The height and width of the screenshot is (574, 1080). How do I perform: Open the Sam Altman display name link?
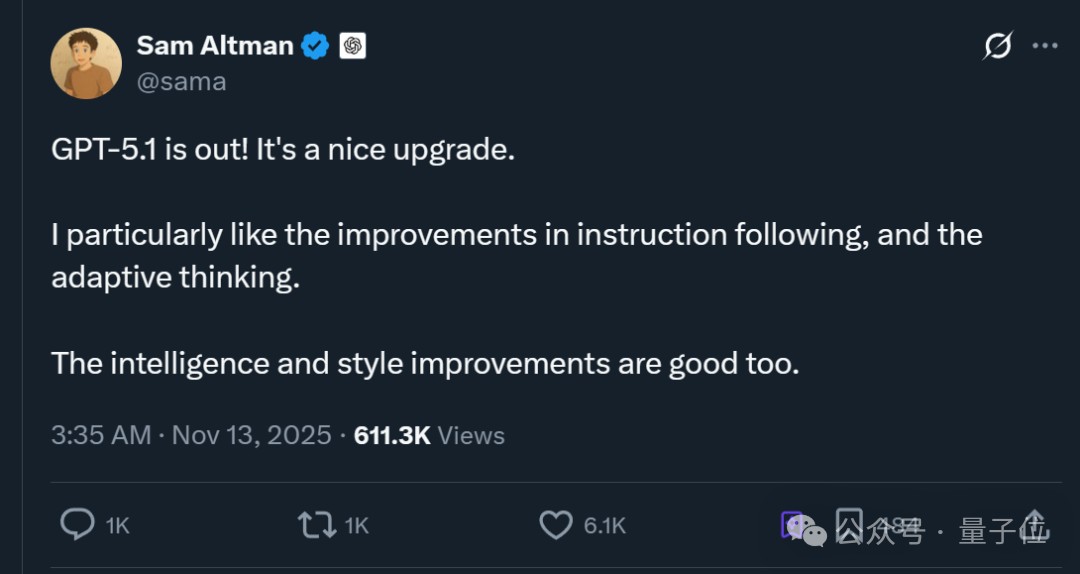pyautogui.click(x=214, y=45)
